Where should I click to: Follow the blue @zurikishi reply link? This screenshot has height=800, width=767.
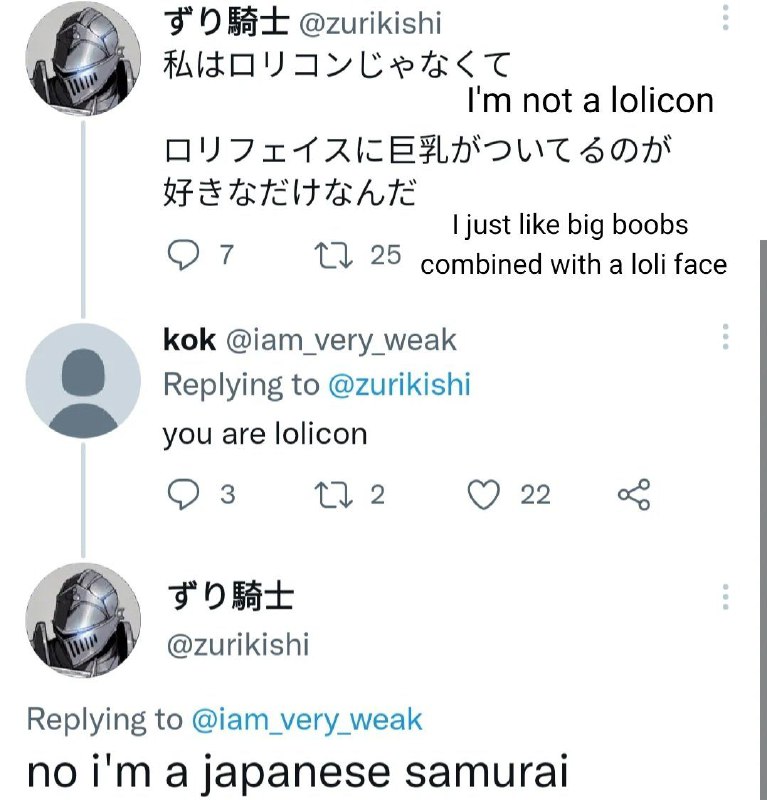(399, 384)
